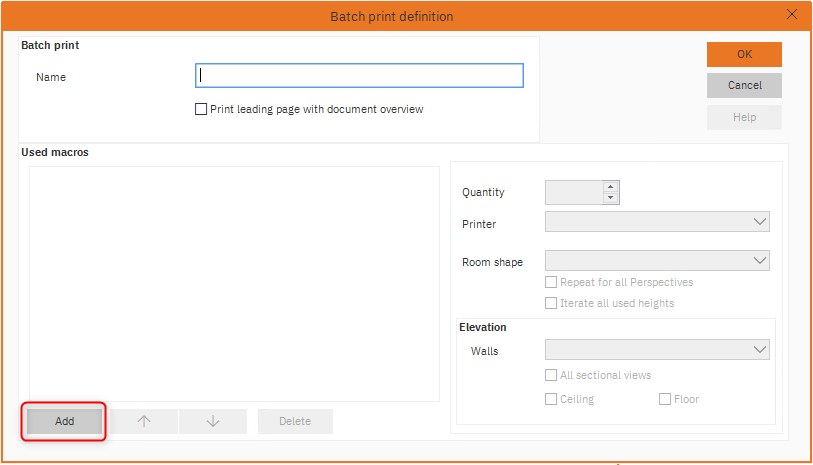The image size is (813, 465).
Task: Enable Print leading page with document overview
Action: 201,109
